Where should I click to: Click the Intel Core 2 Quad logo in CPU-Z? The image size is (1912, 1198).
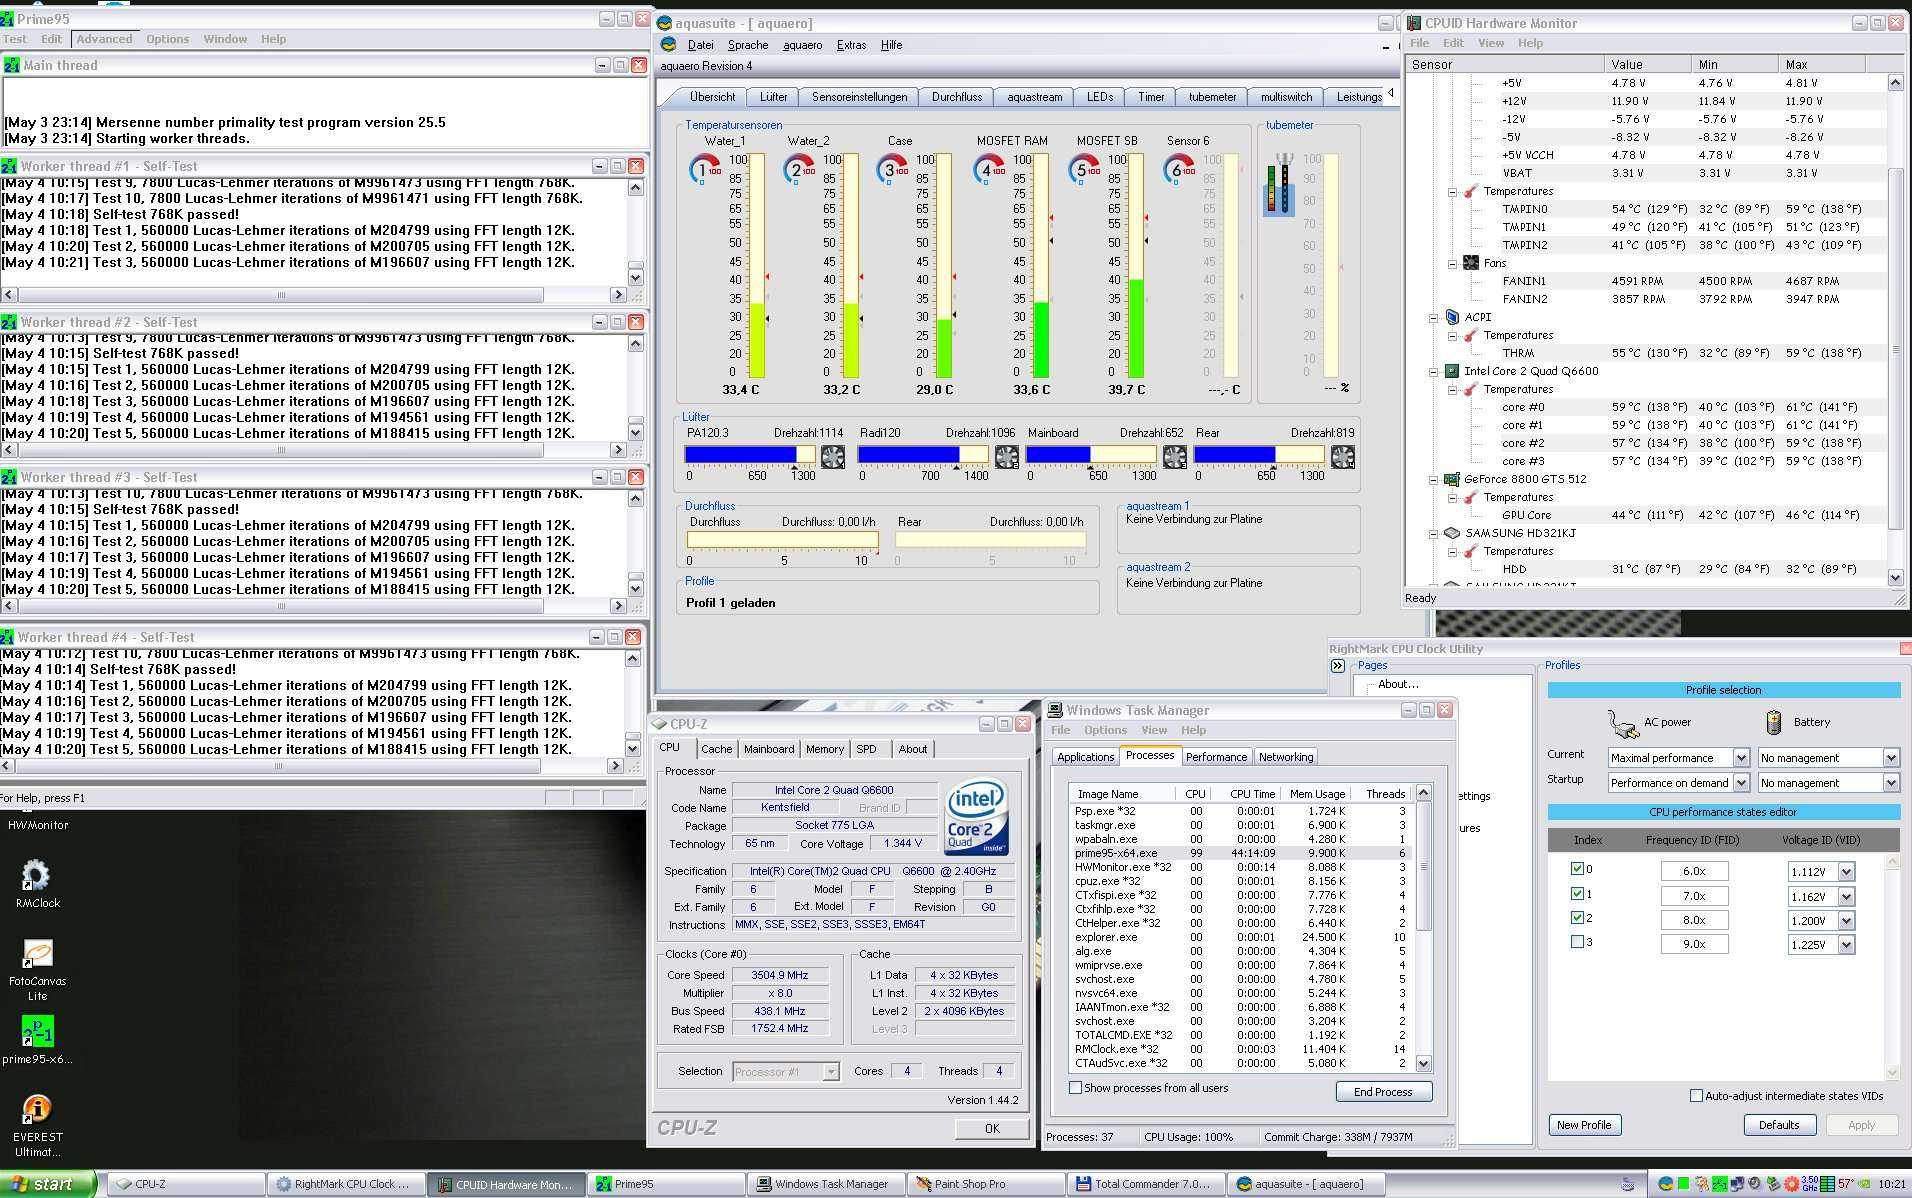tap(976, 817)
